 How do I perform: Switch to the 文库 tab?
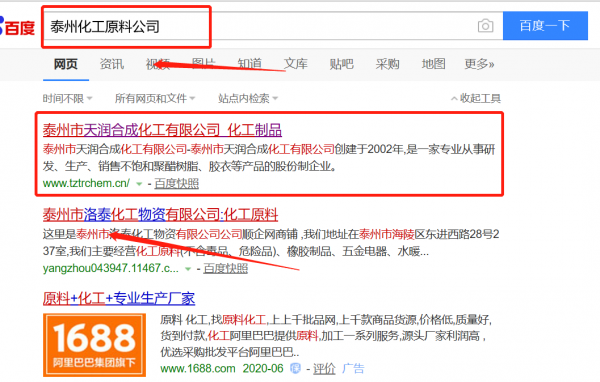[x=295, y=64]
